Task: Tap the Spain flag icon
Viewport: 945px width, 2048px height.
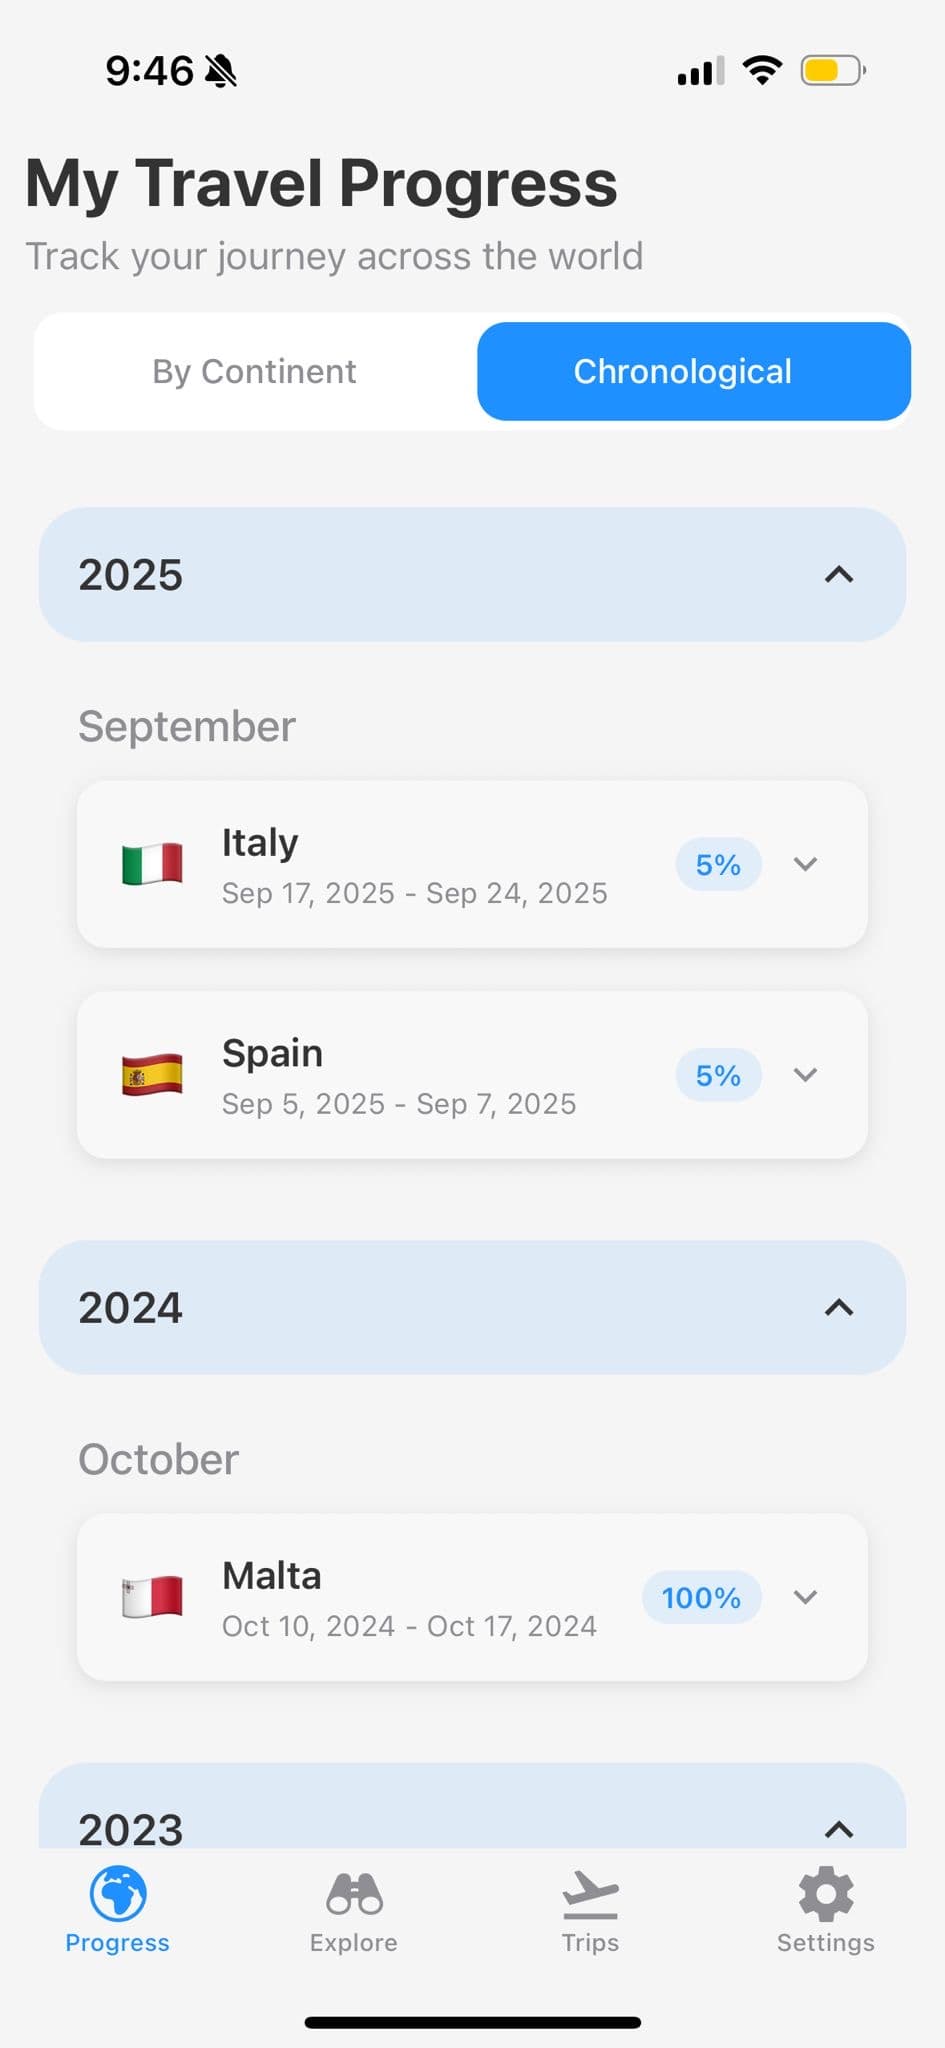Action: click(x=152, y=1075)
